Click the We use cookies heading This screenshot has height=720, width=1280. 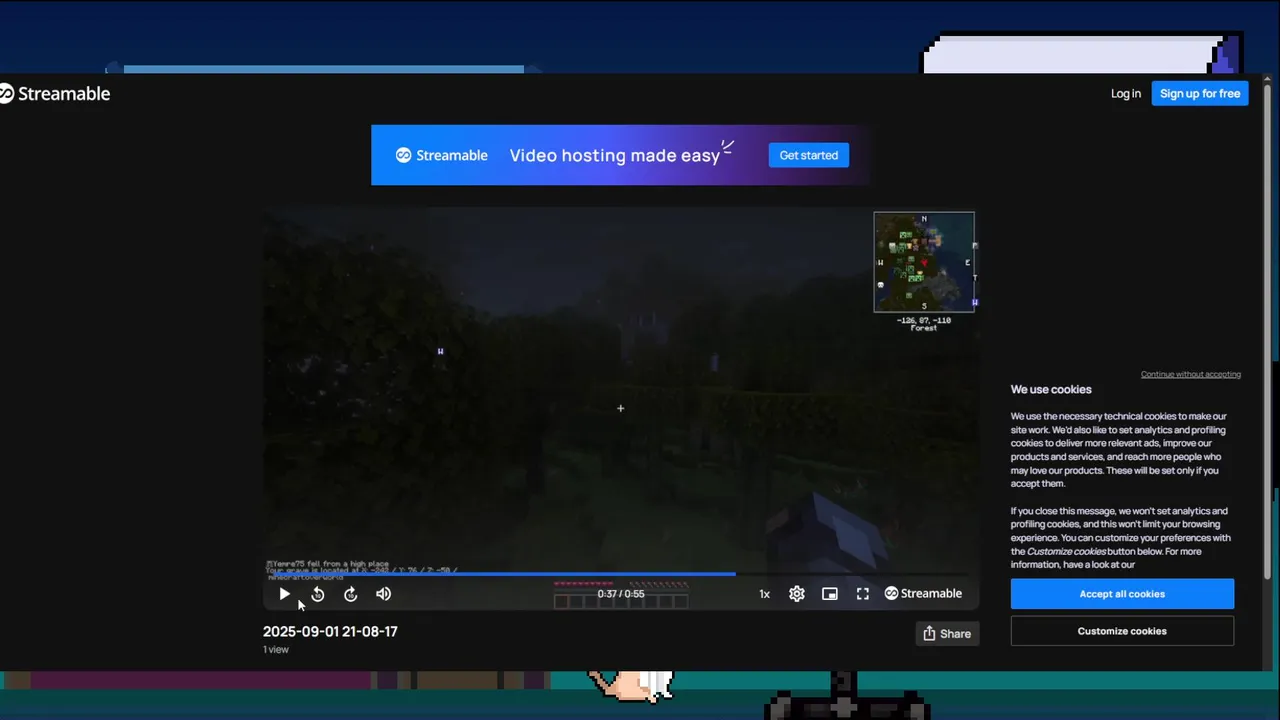(x=1051, y=390)
